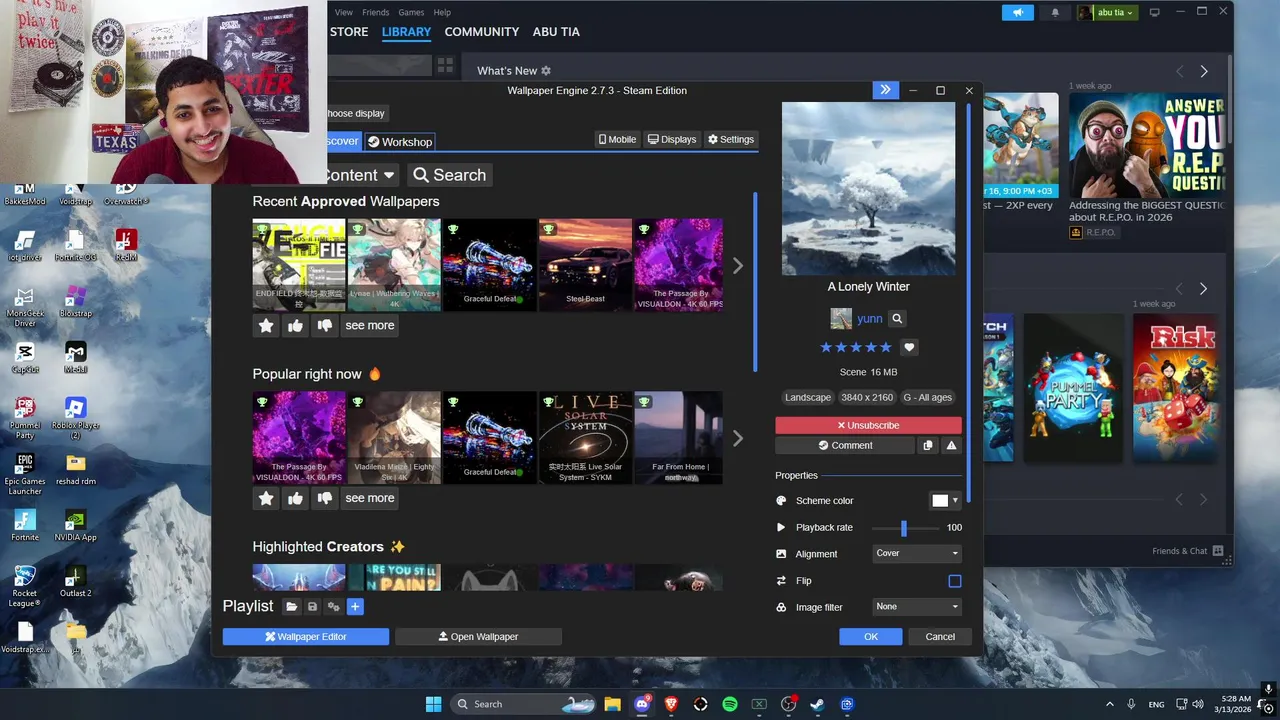This screenshot has width=1280, height=720.
Task: Enable the Flip checkbox
Action: [955, 581]
